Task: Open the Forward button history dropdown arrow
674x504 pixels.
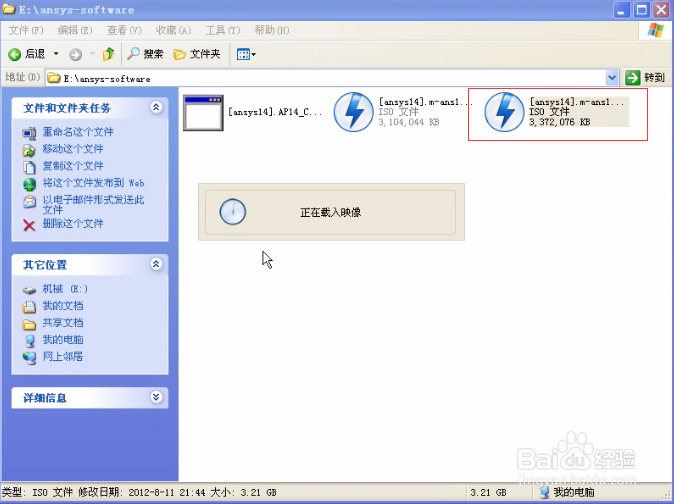Action: click(x=92, y=54)
